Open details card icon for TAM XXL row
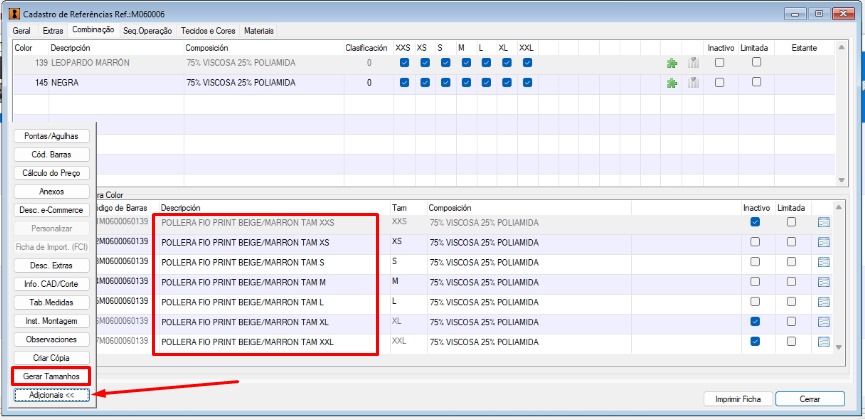Screen dimensions: 865x420 point(824,342)
